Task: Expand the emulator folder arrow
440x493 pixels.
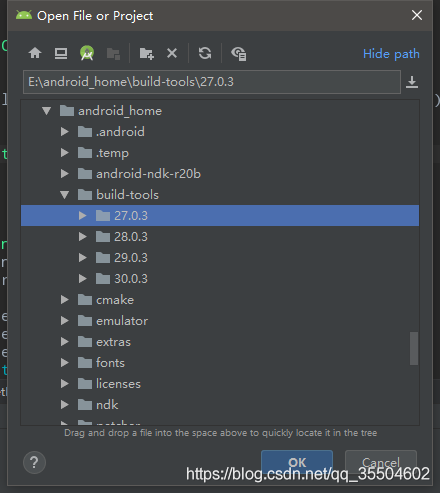Action: [x=65, y=321]
